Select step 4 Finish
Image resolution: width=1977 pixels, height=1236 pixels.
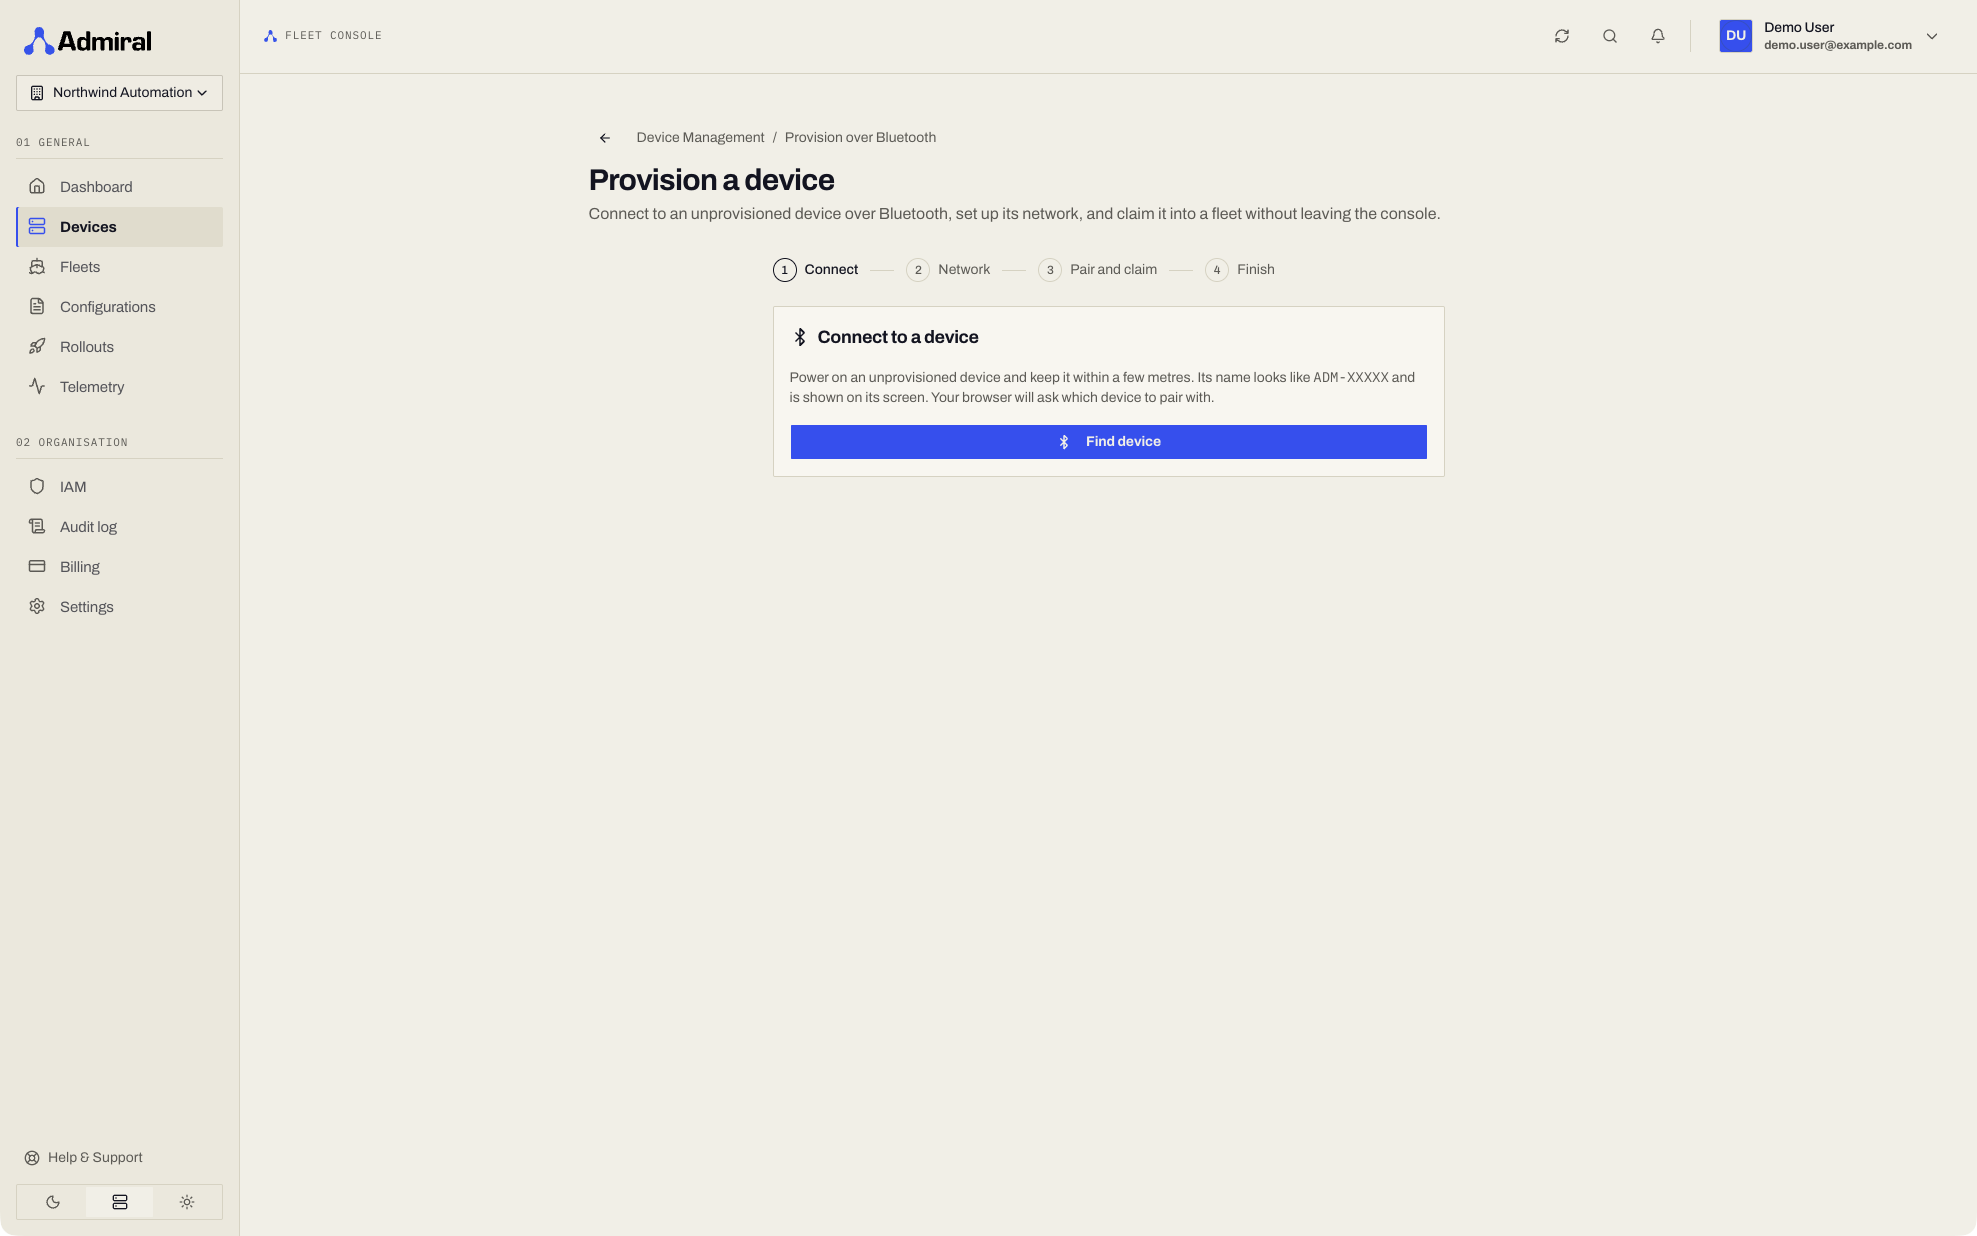[1240, 270]
